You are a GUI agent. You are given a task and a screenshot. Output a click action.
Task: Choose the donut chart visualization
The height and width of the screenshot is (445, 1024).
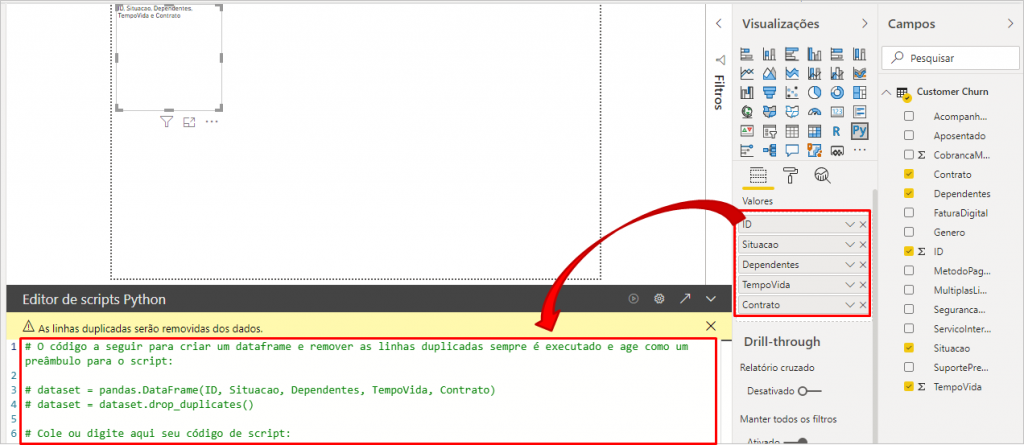pyautogui.click(x=836, y=93)
